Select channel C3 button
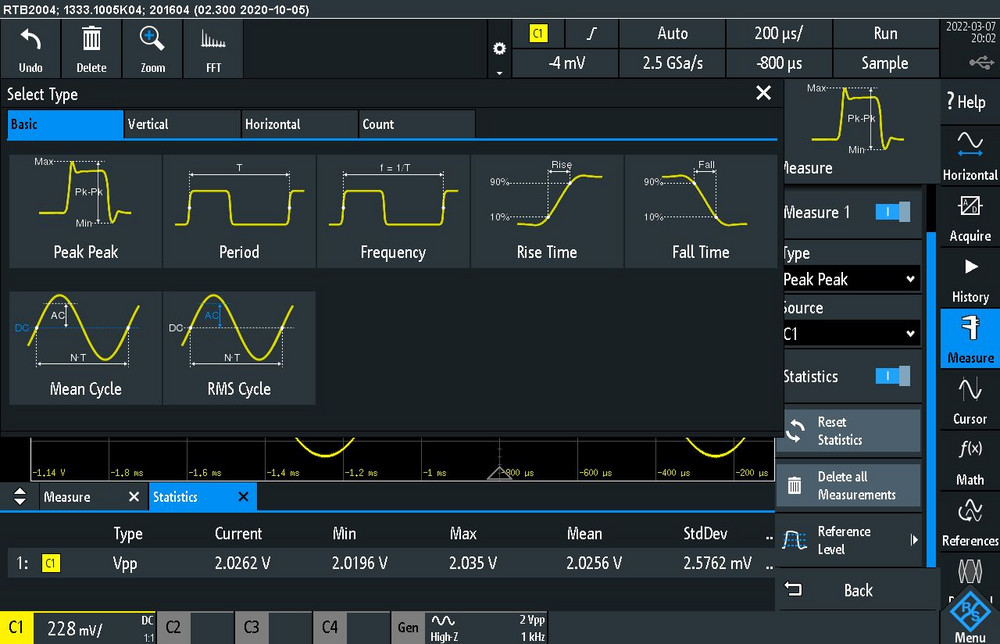The width and height of the screenshot is (1000, 644). pyautogui.click(x=251, y=628)
